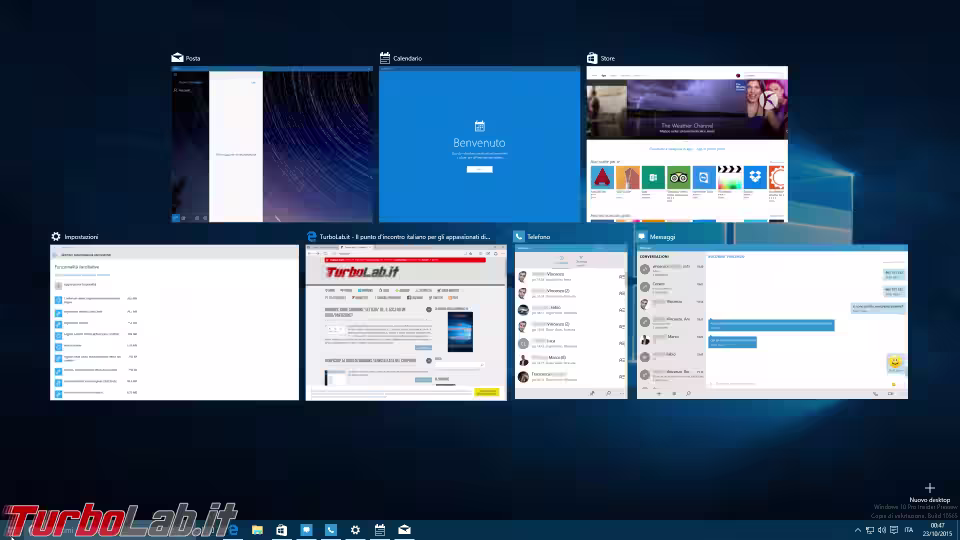Click the Calendario title icon

(384, 58)
